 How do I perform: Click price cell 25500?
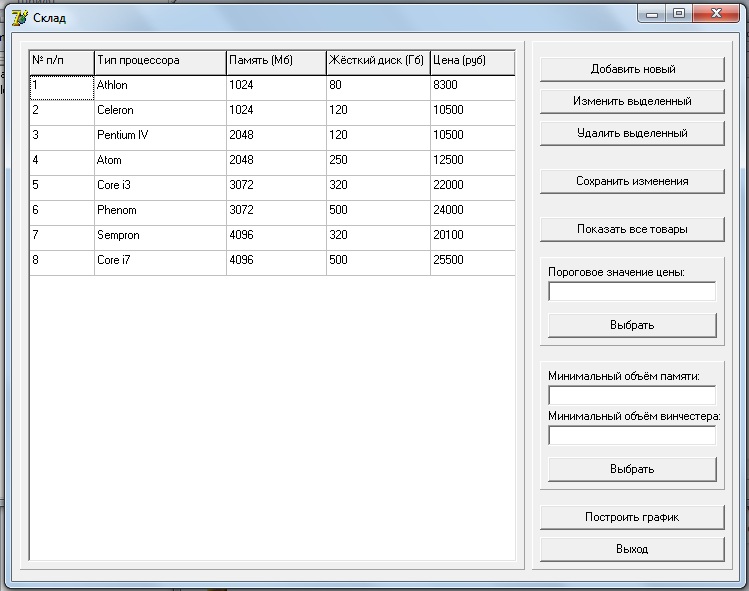tap(473, 263)
